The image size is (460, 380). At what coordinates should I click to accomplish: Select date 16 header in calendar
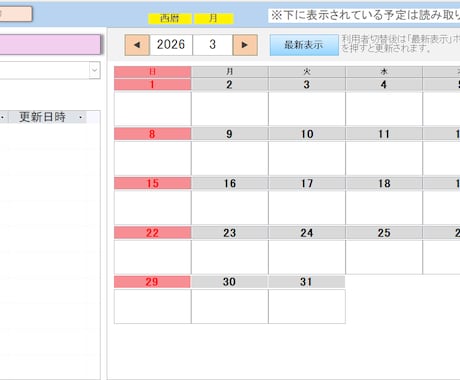click(x=230, y=183)
